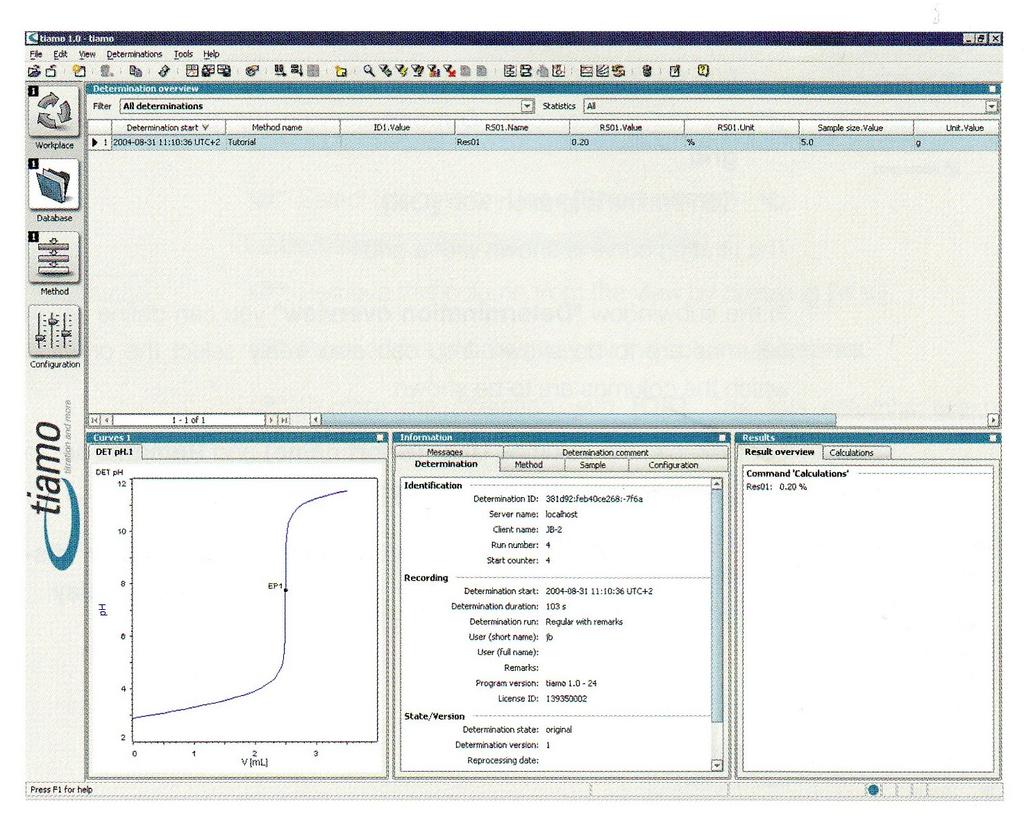Maximize the Determination overview subwindow
This screenshot has height=821, width=1024.
tap(993, 89)
